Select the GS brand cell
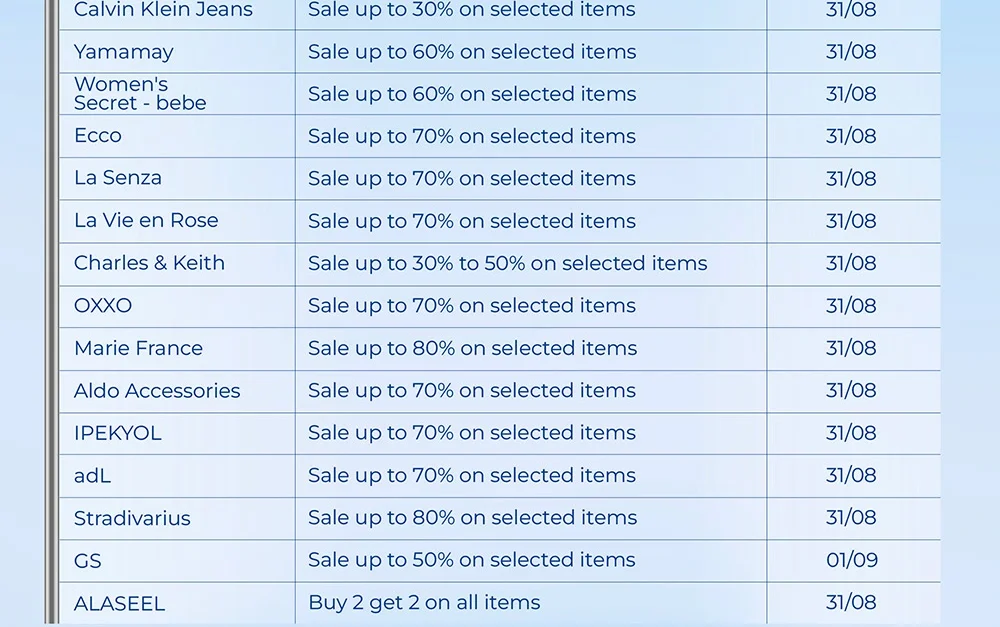The width and height of the screenshot is (1000, 627). click(x=88, y=561)
